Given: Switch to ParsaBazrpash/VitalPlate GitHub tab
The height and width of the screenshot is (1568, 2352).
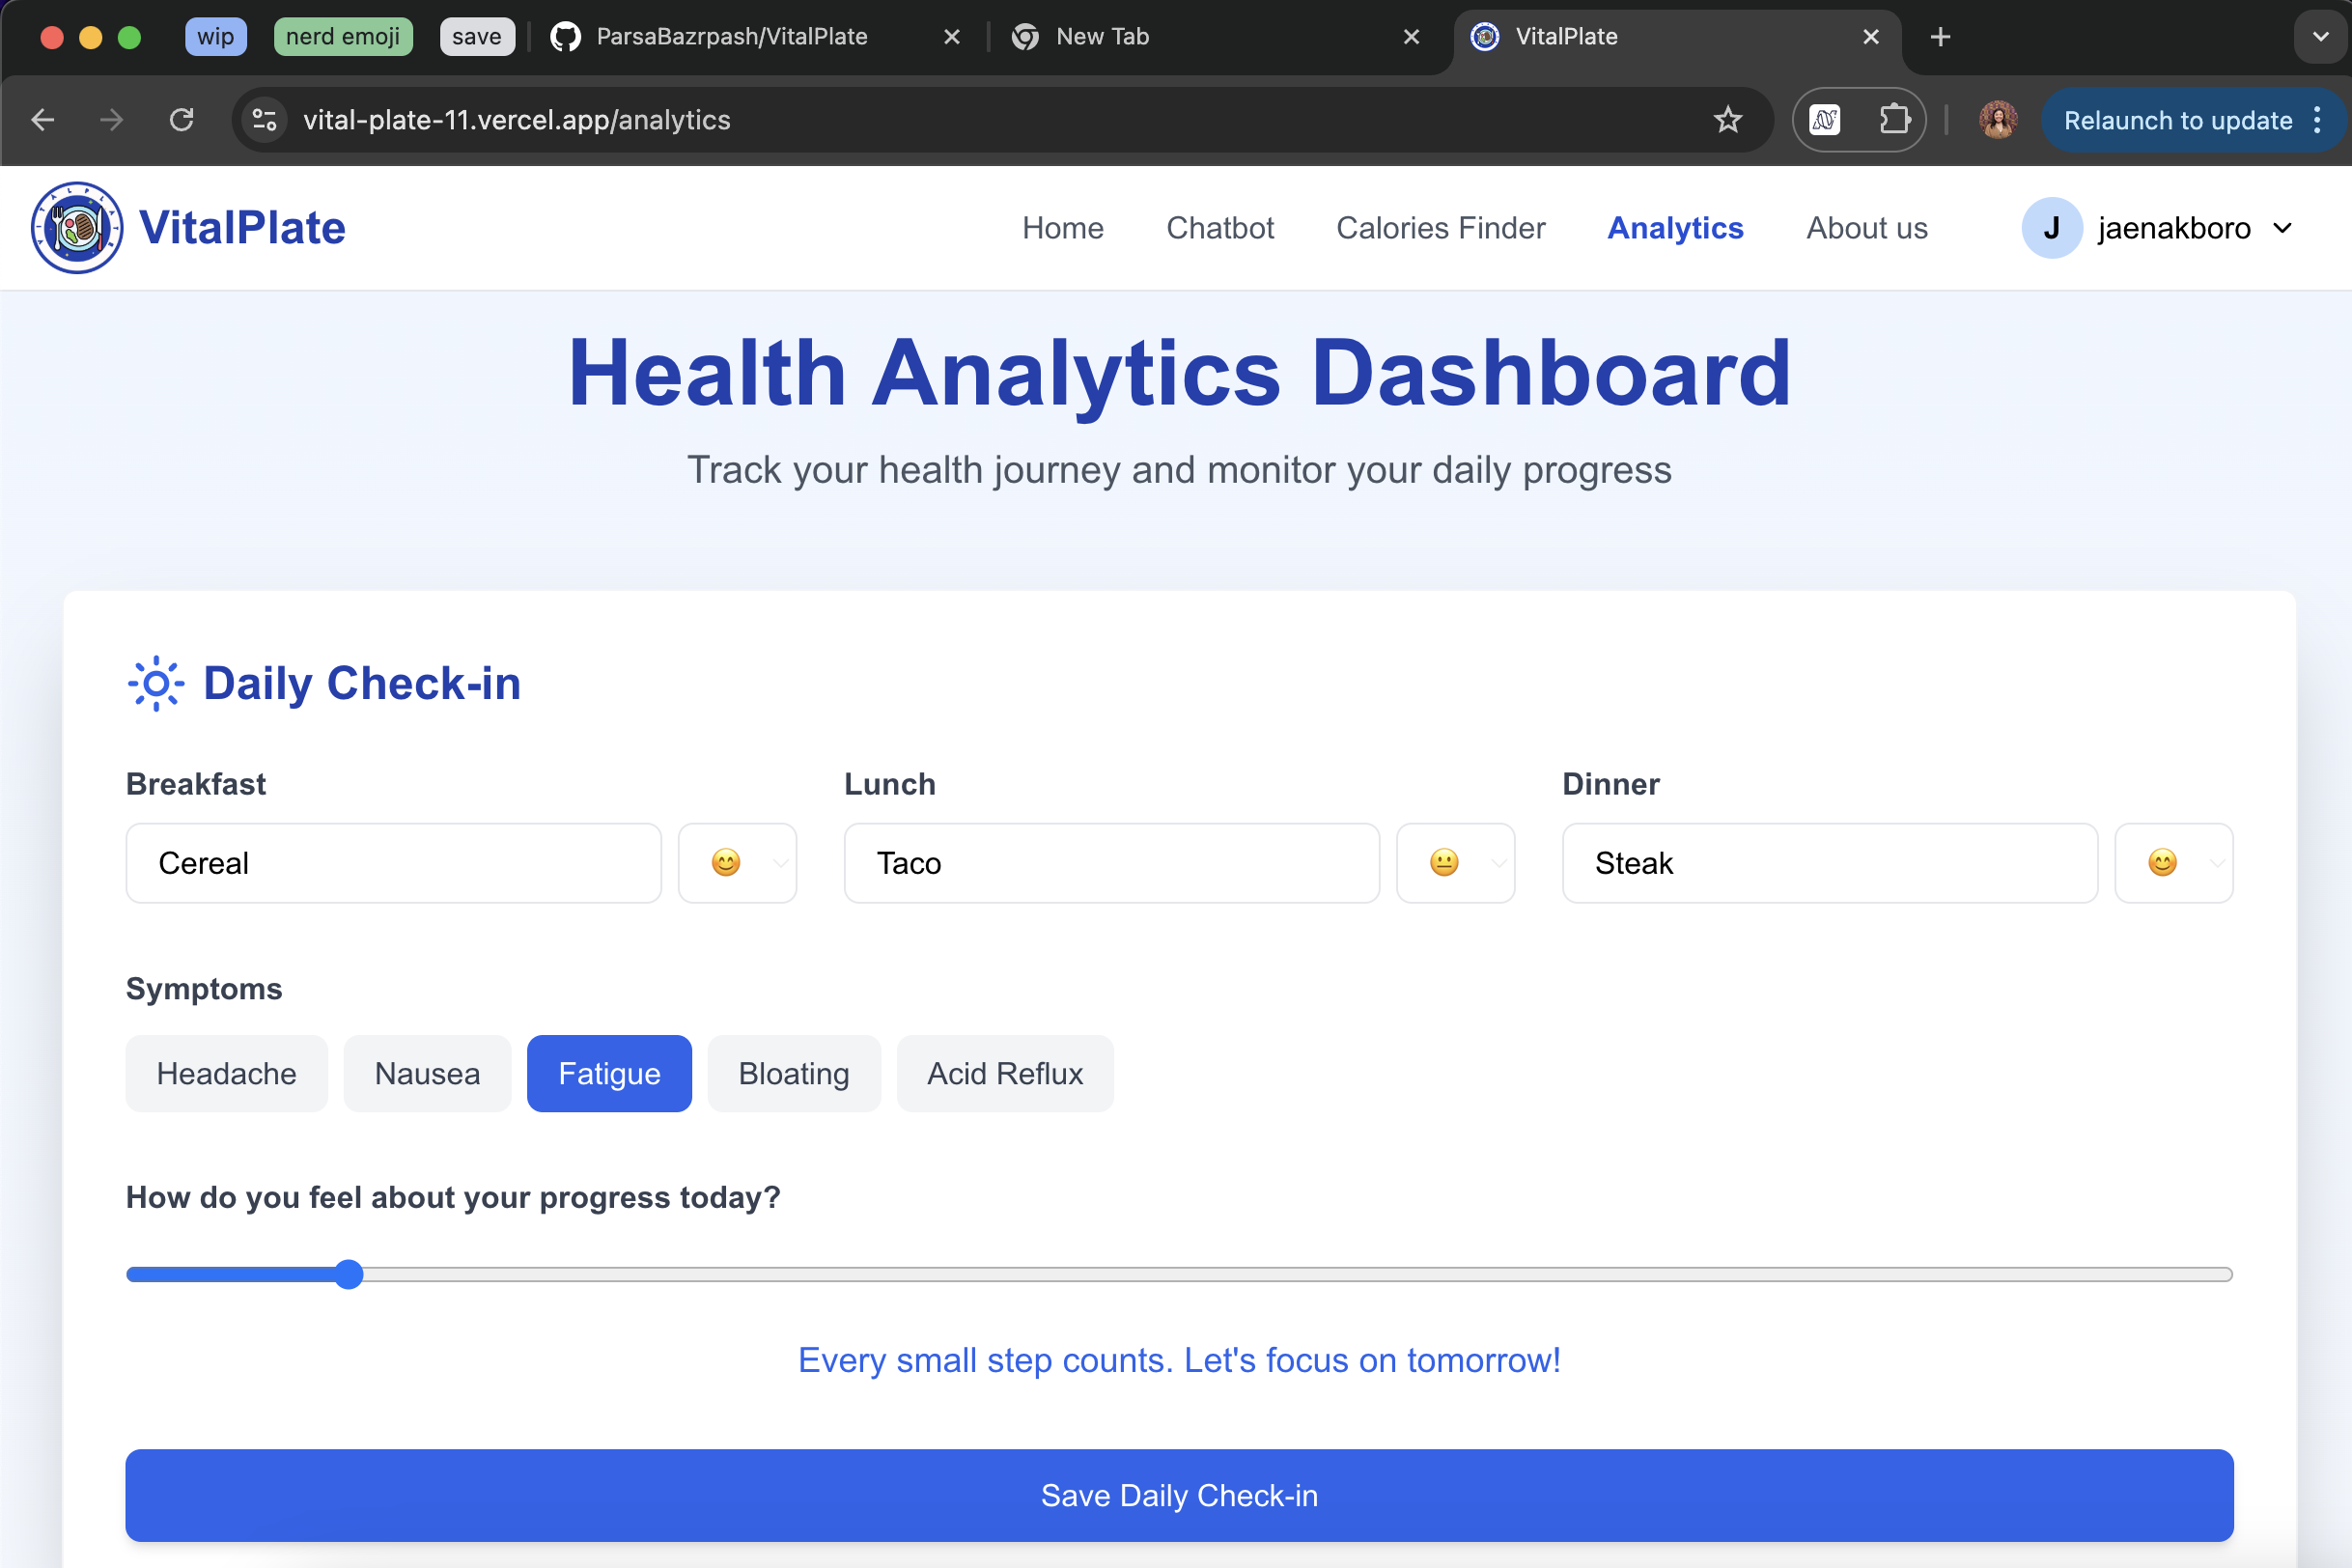Looking at the screenshot, I should [x=730, y=37].
